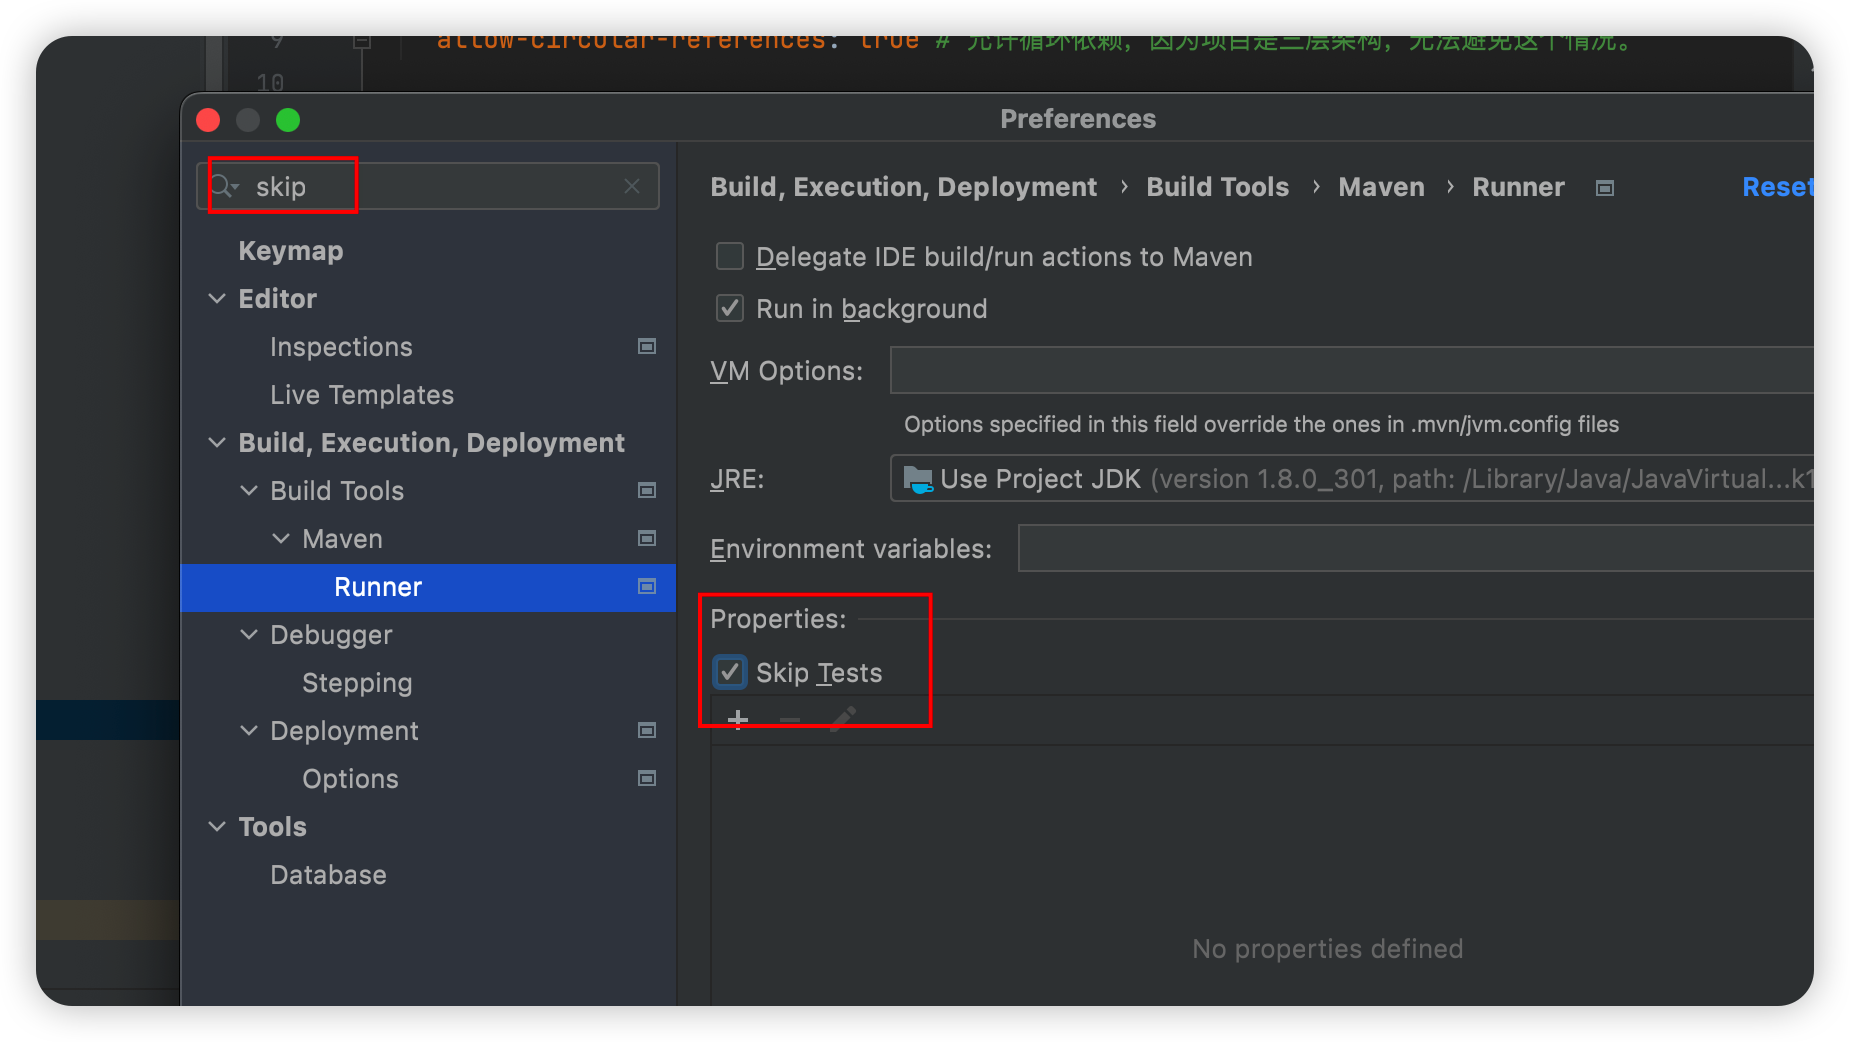Click the 'No properties defined' placeholder text
This screenshot has width=1850, height=1042.
[1327, 948]
